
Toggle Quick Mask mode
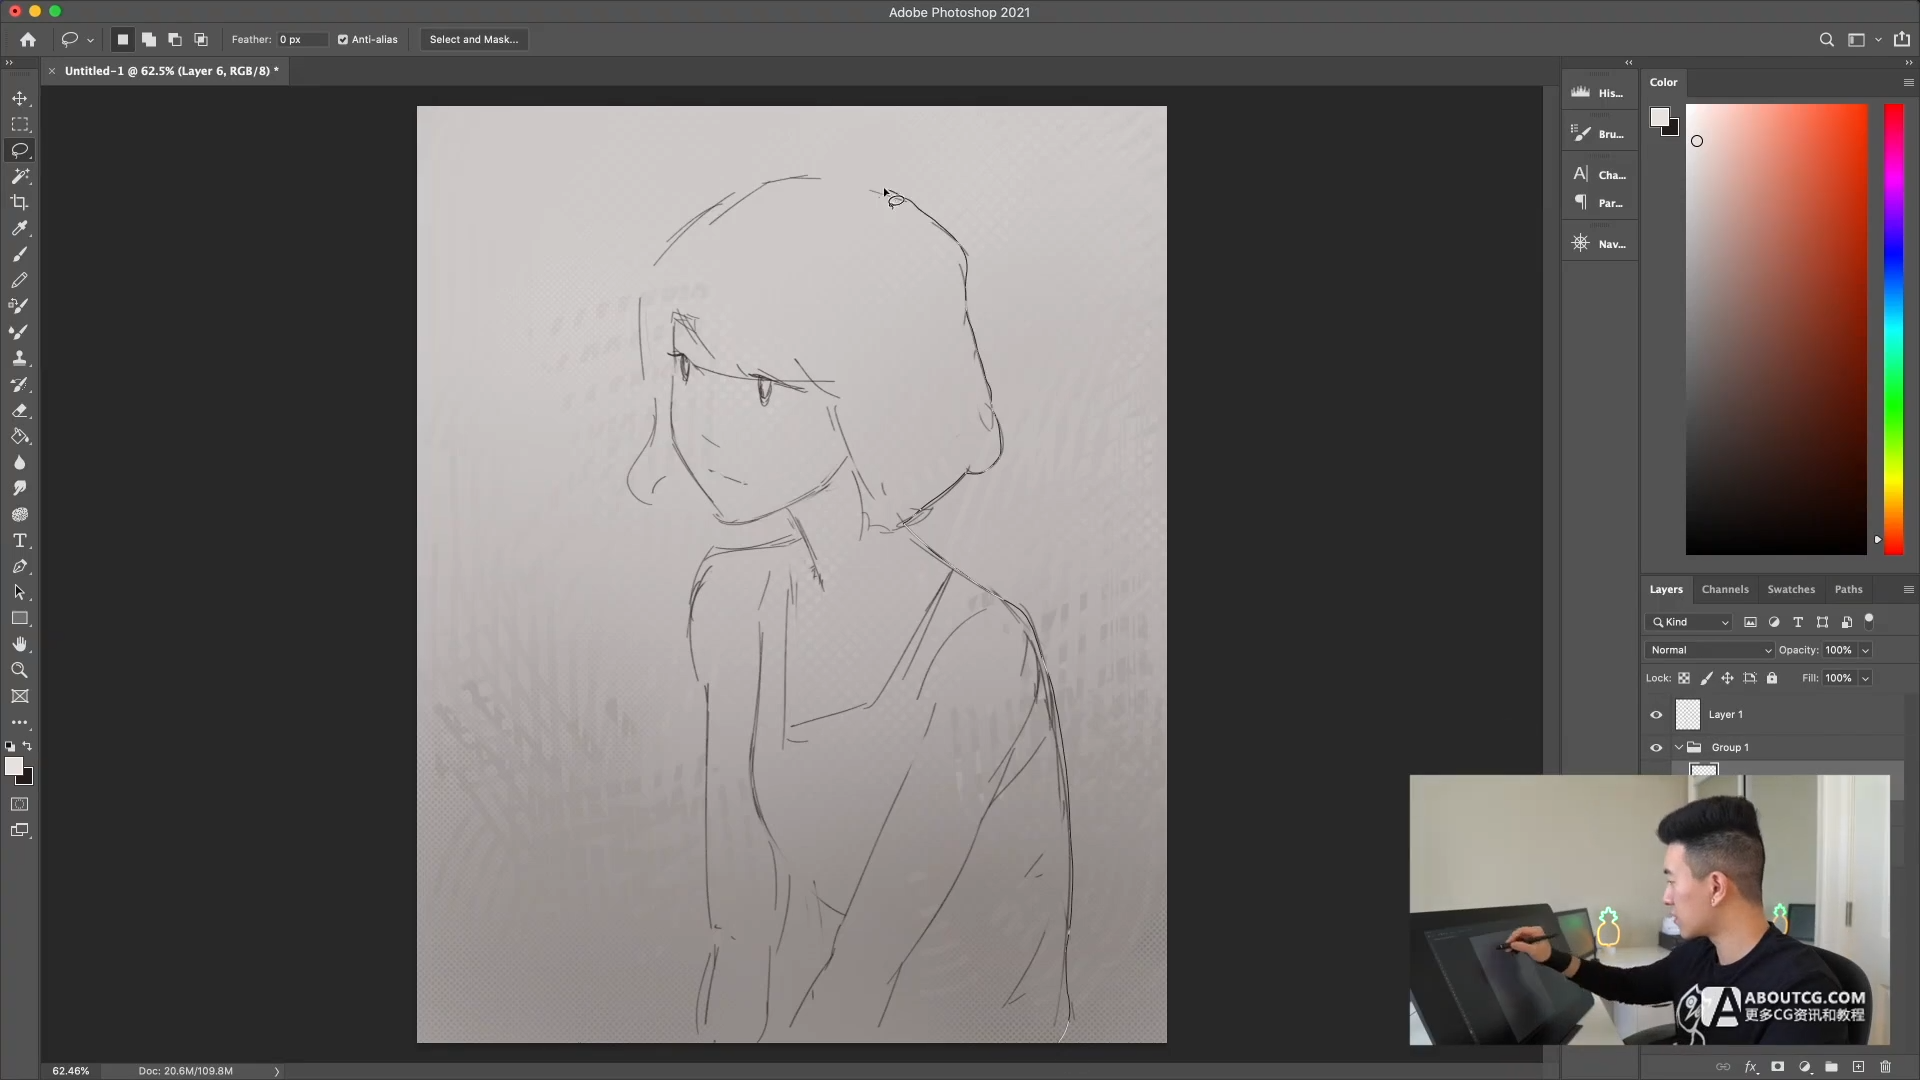coord(20,804)
